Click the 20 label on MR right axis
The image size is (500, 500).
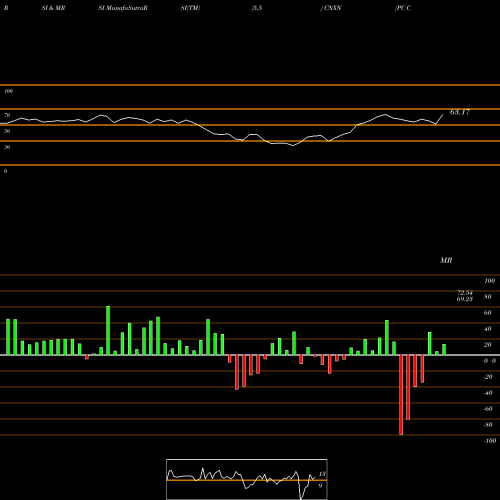tap(488, 345)
